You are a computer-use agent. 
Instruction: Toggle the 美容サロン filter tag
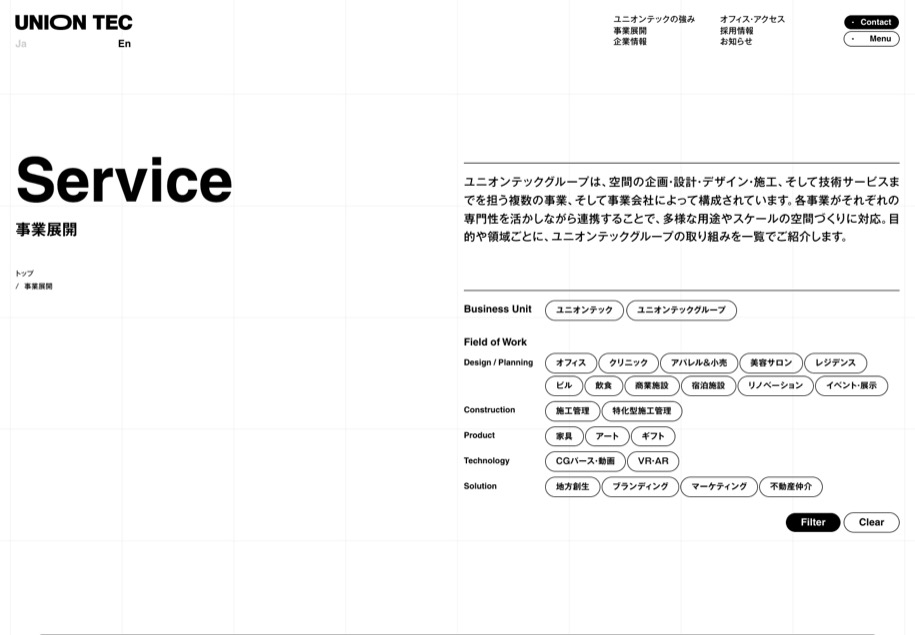pyautogui.click(x=771, y=362)
